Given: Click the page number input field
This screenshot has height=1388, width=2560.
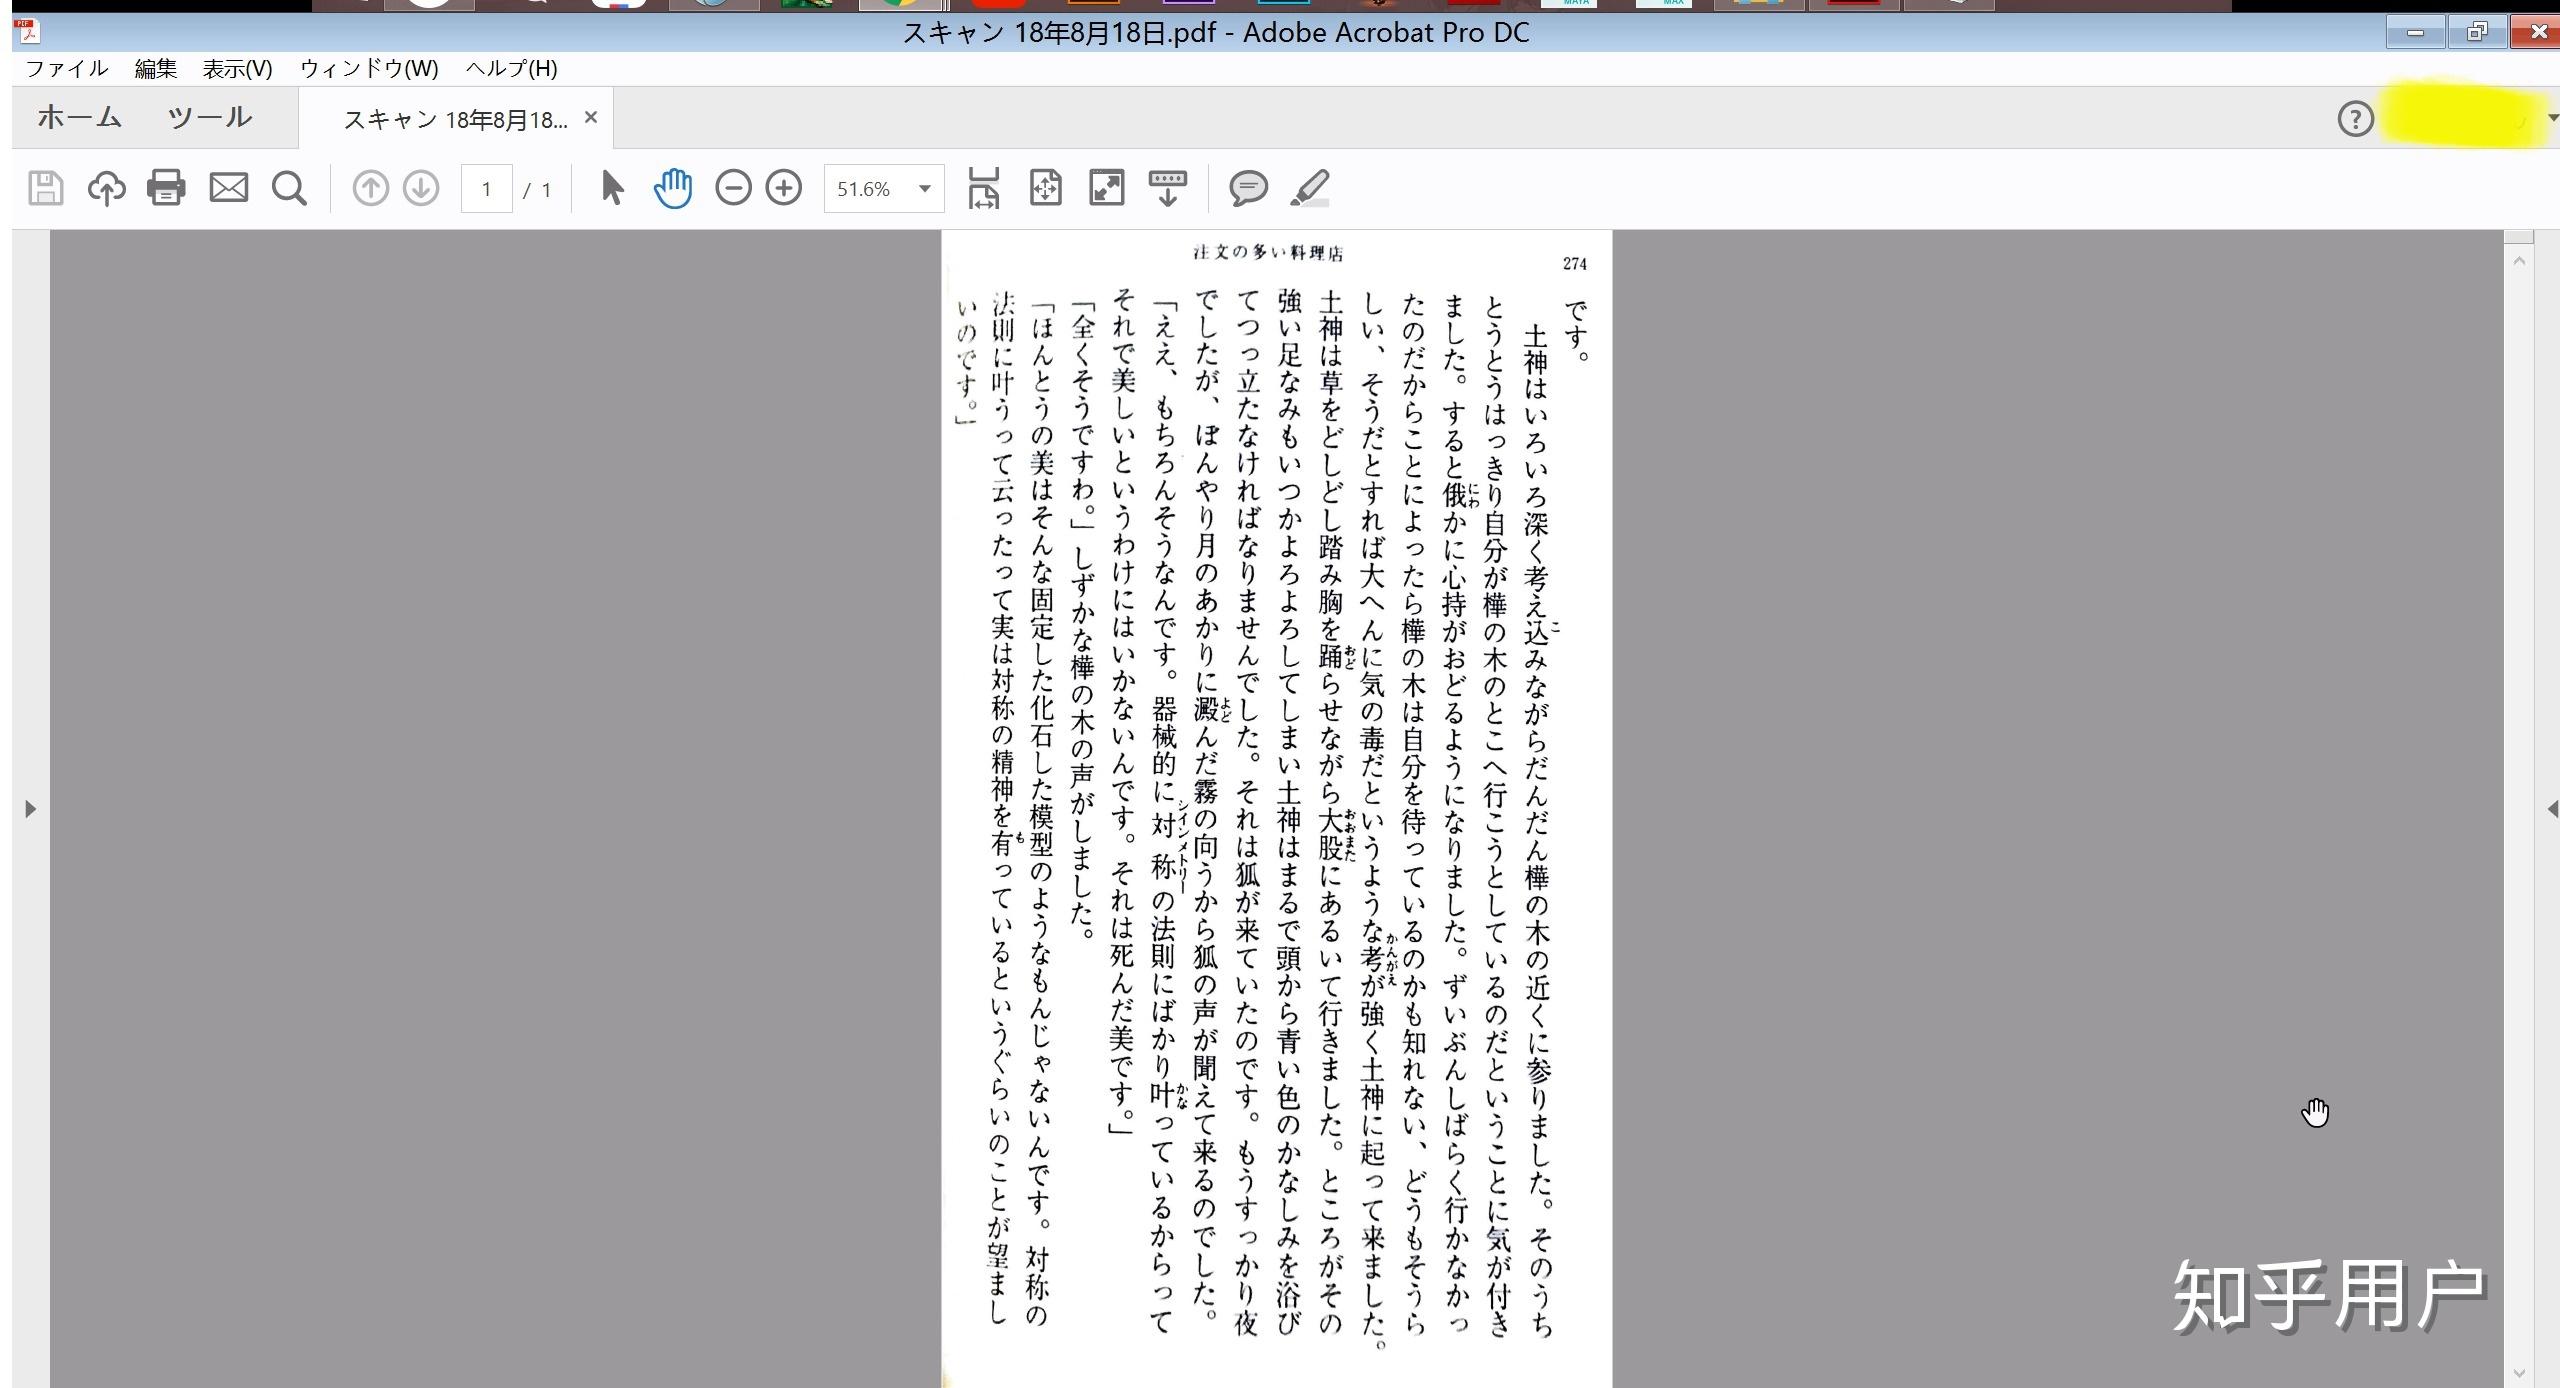Looking at the screenshot, I should pyautogui.click(x=486, y=188).
